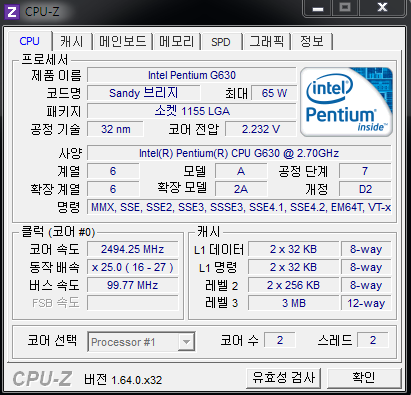The height and width of the screenshot is (395, 411).
Task: Click the empty FSB 속도 field
Action: 132,303
